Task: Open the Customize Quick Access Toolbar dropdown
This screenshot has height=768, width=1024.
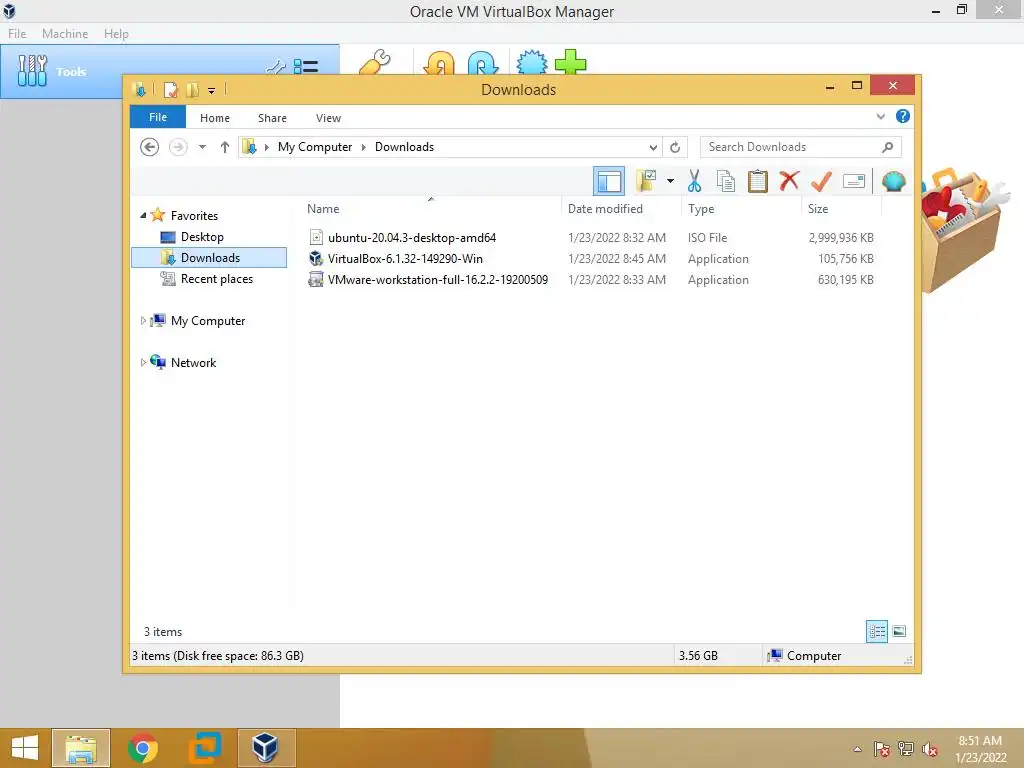Action: click(212, 91)
